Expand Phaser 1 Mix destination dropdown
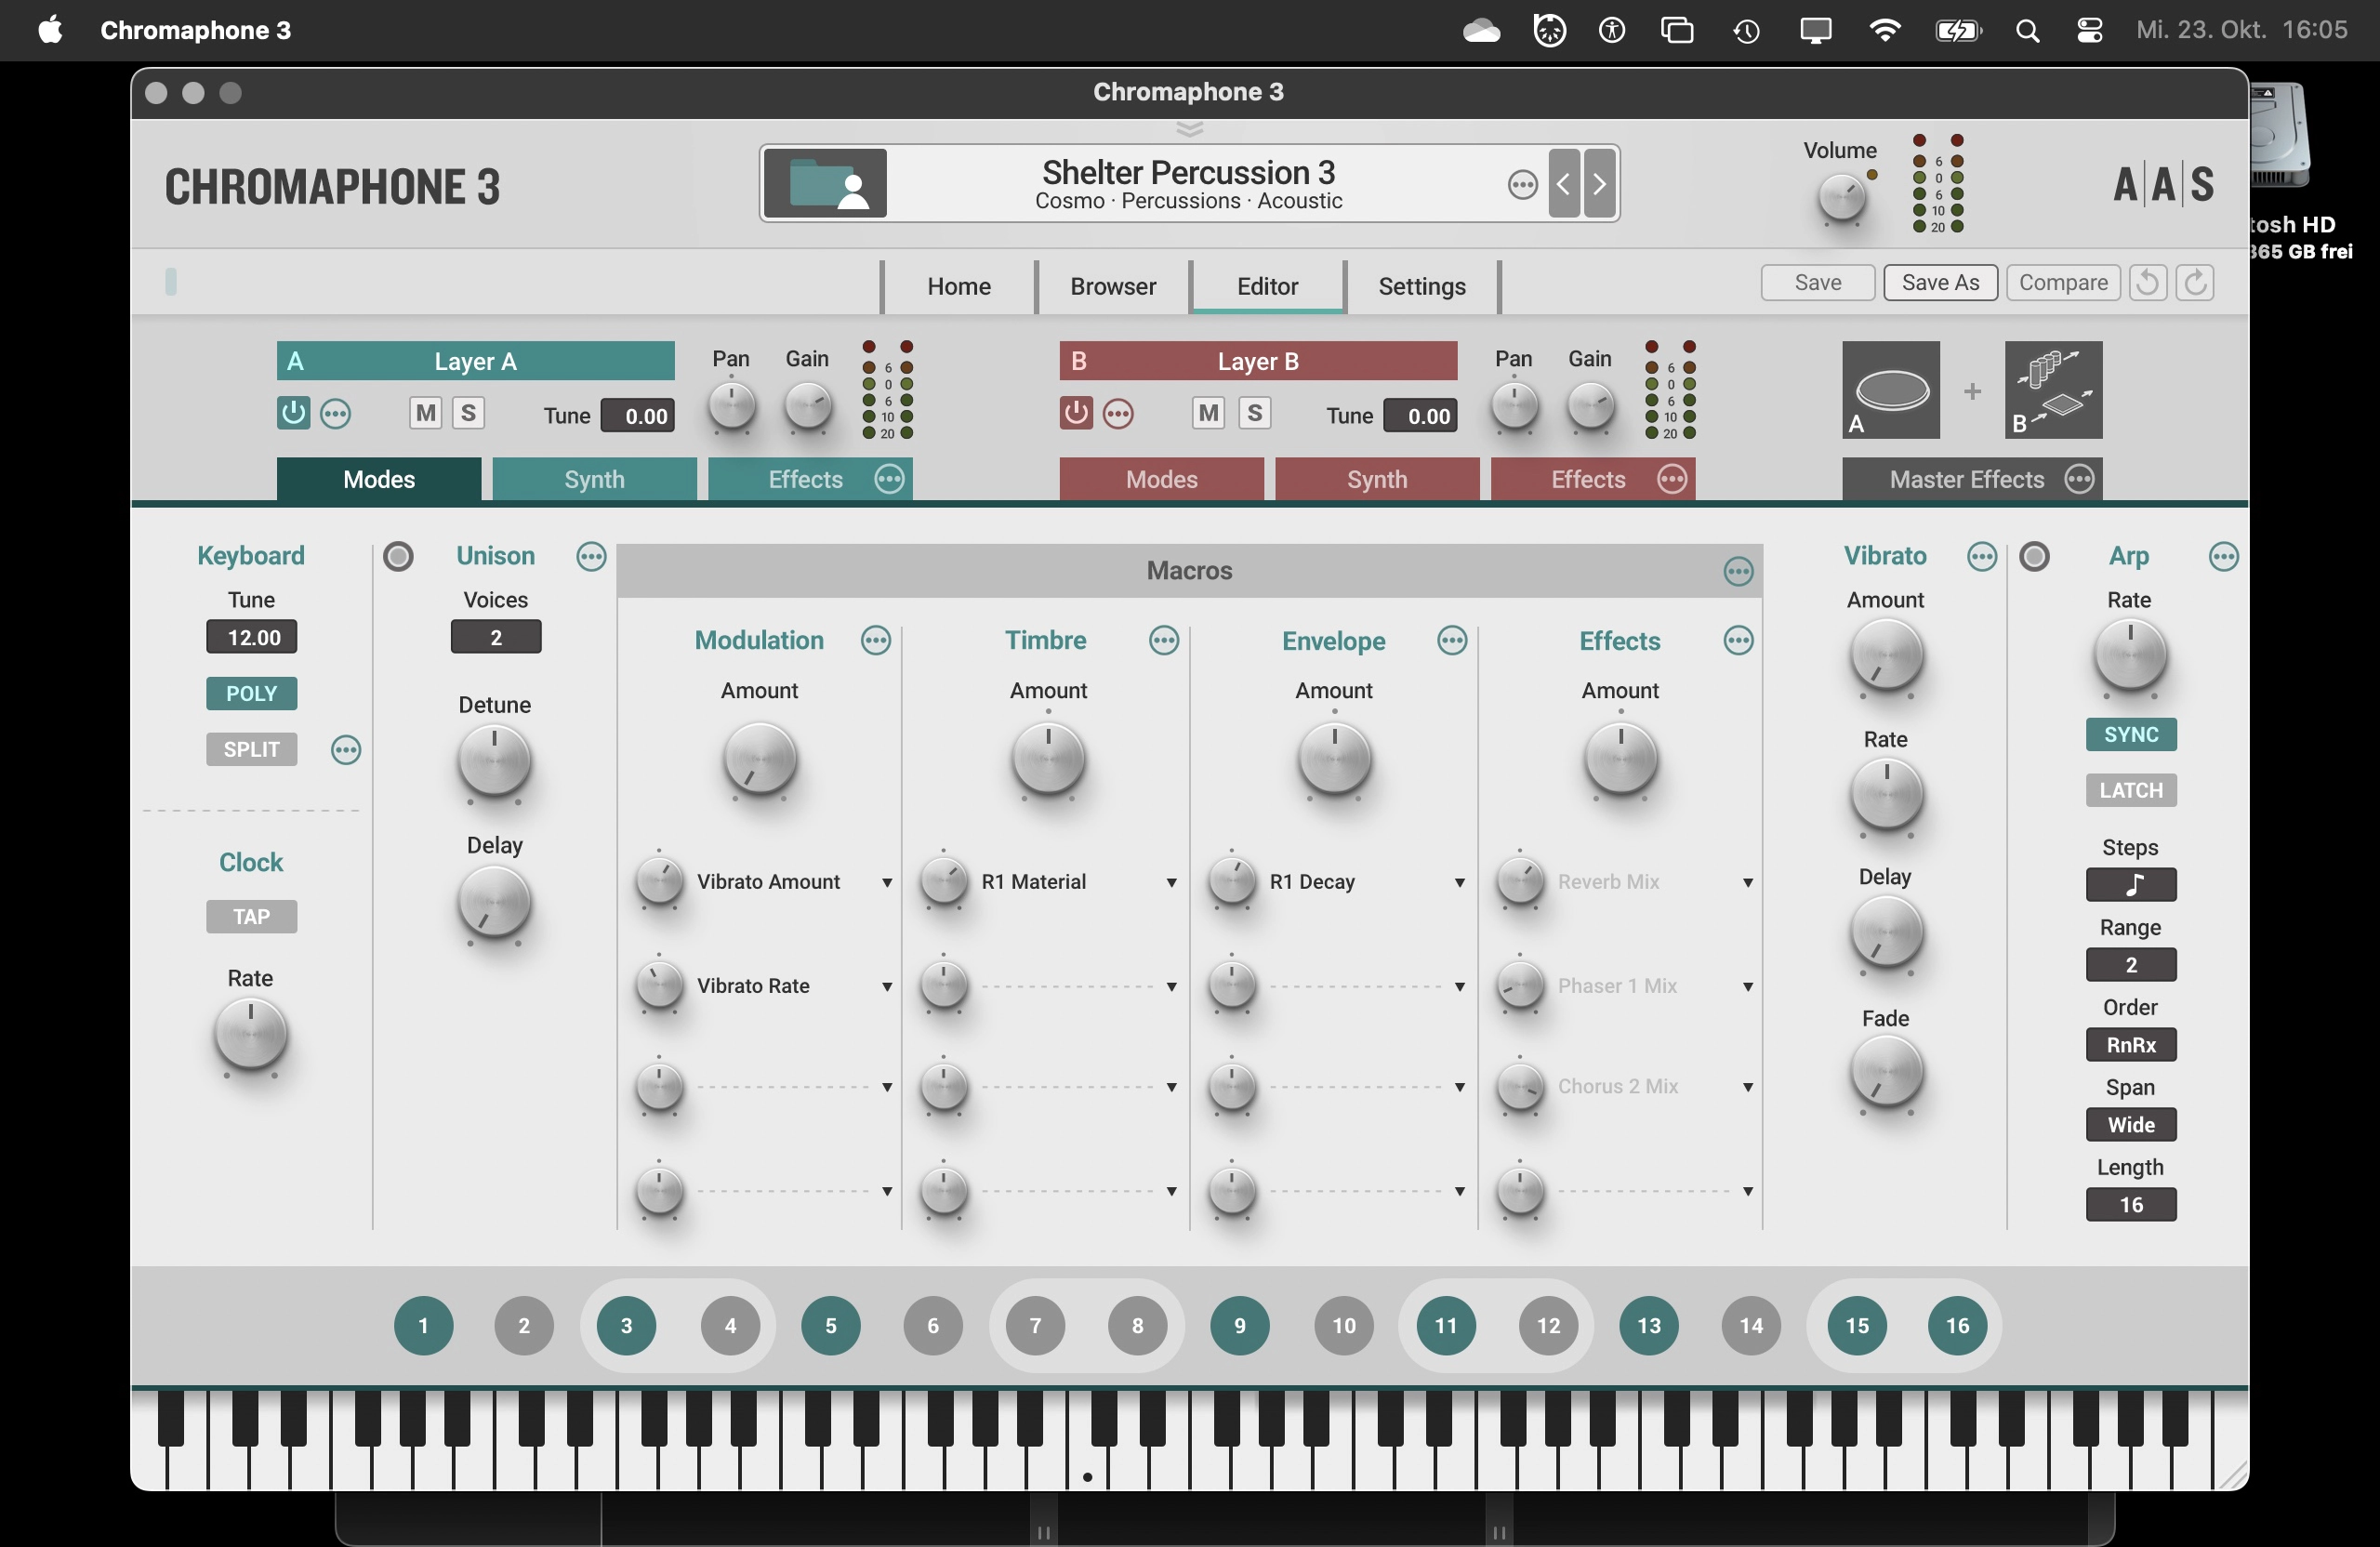This screenshot has height=1547, width=2380. [1747, 987]
